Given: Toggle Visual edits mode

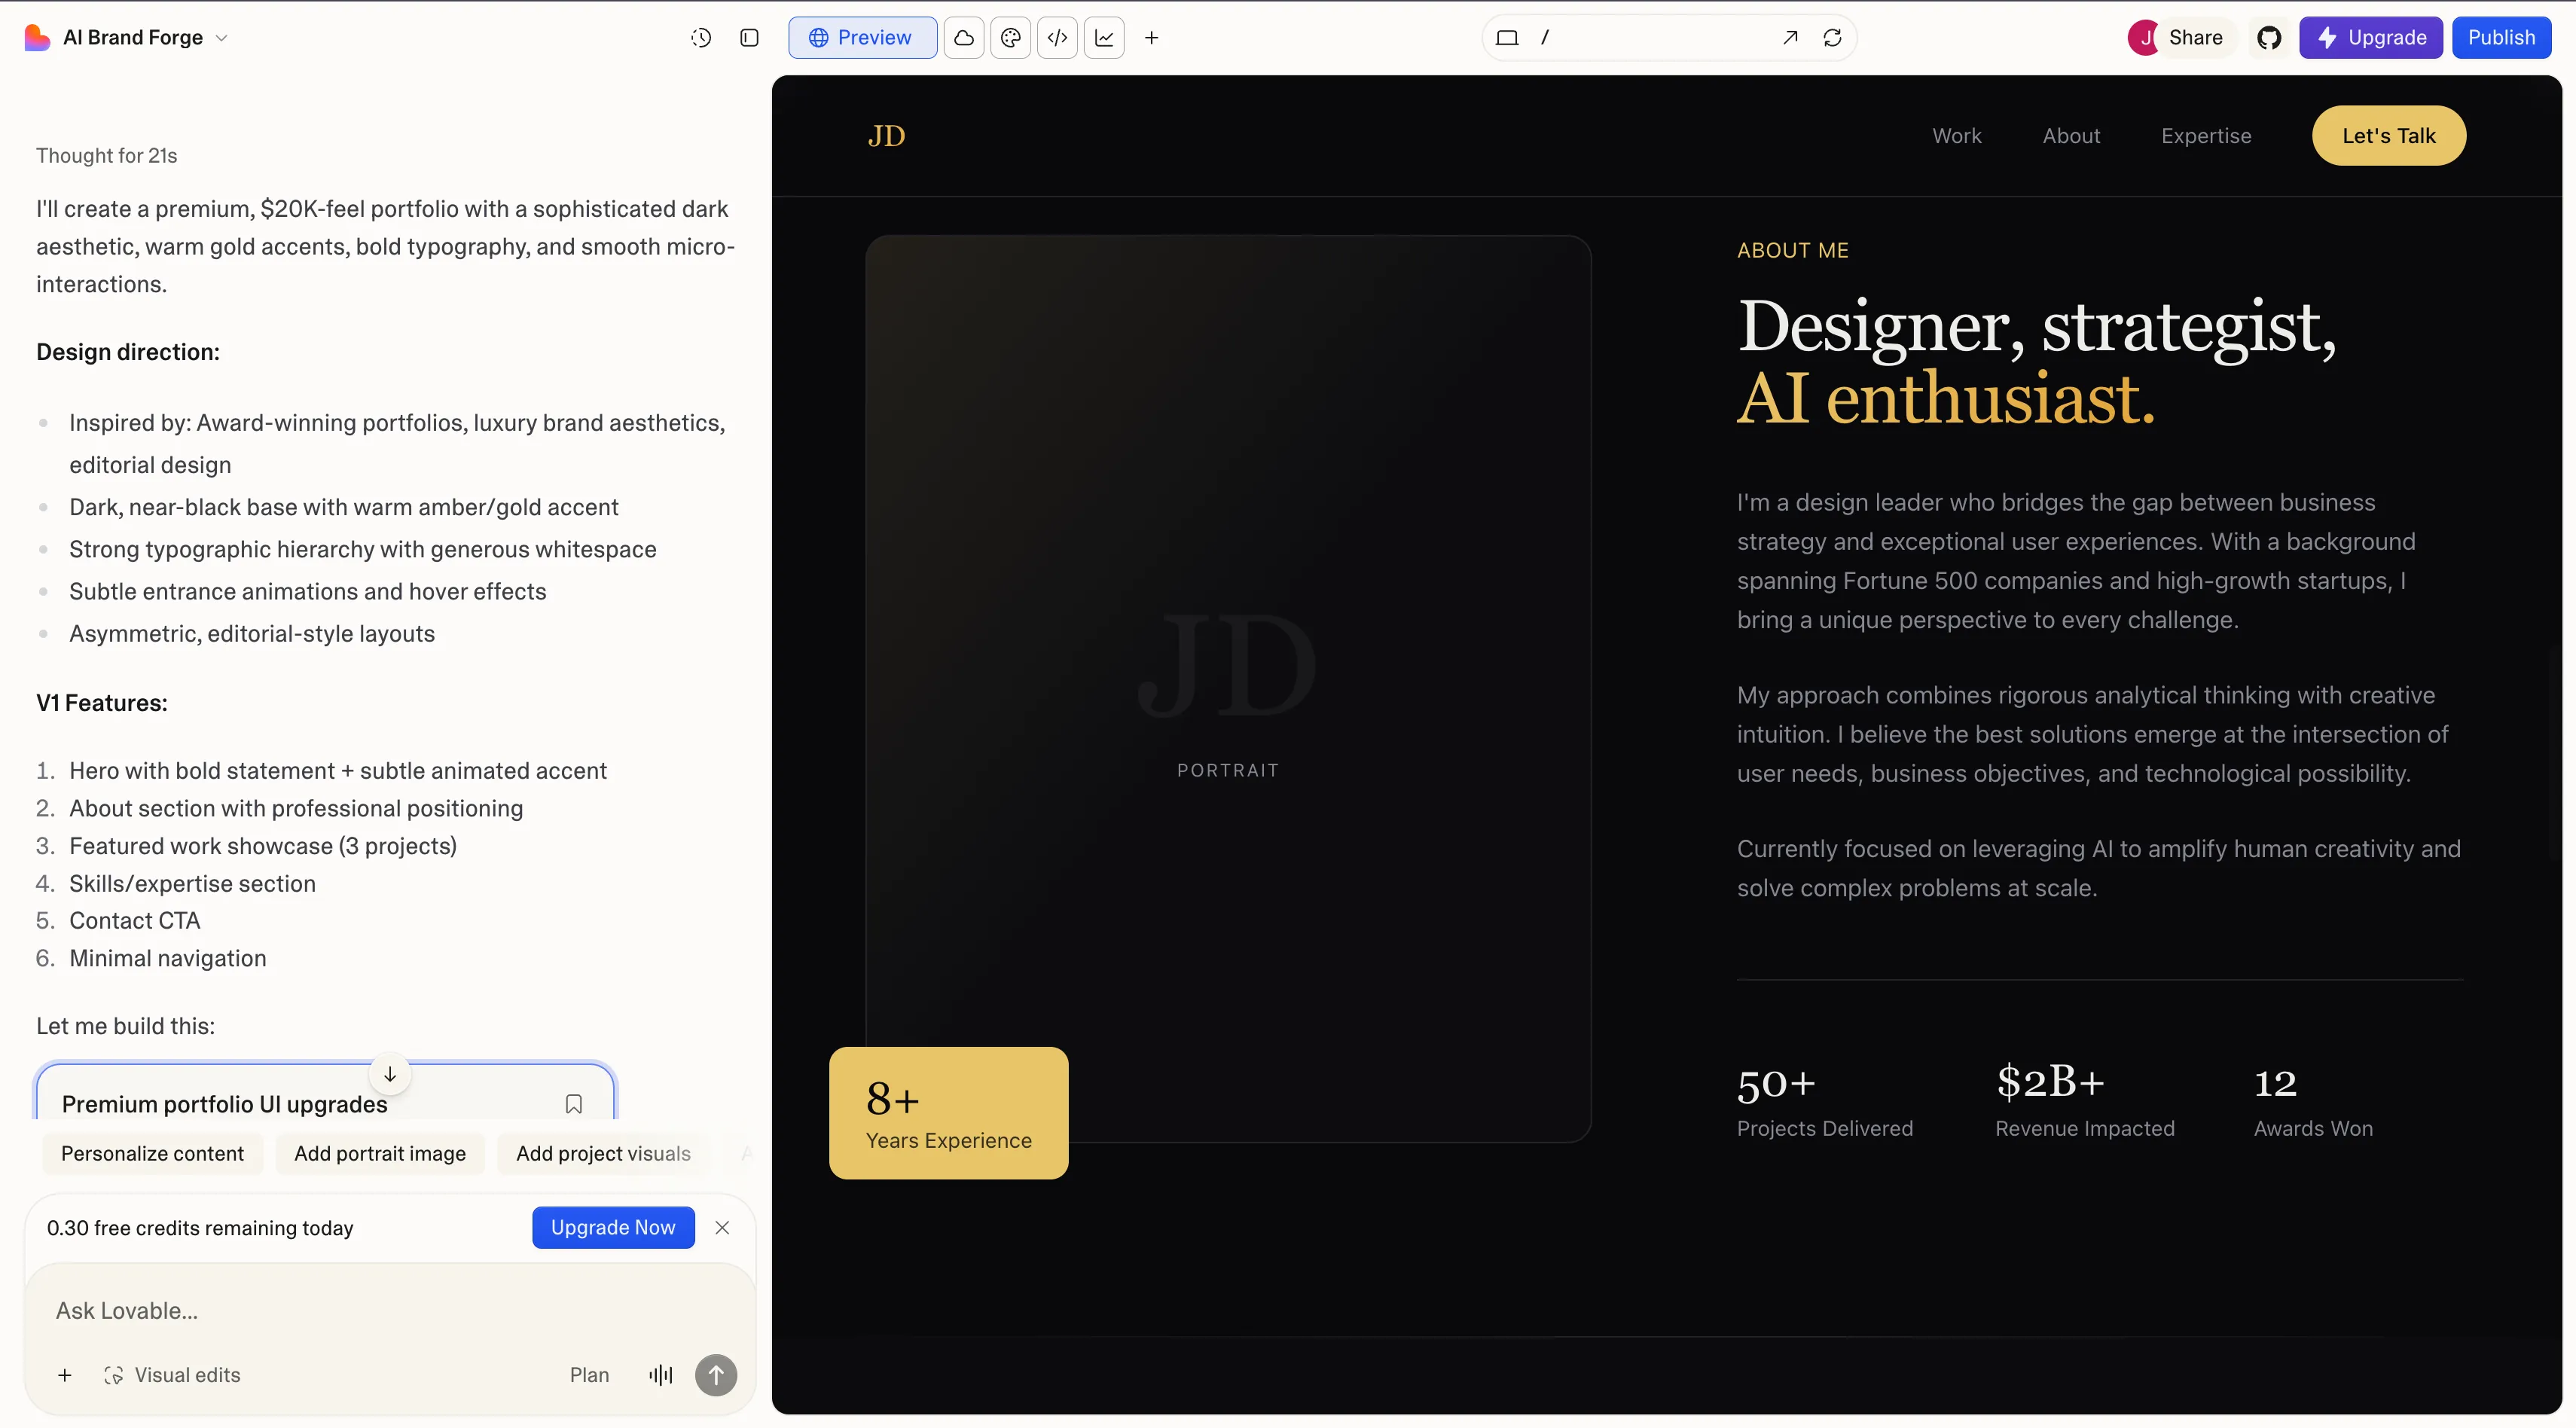Looking at the screenshot, I should tap(172, 1375).
